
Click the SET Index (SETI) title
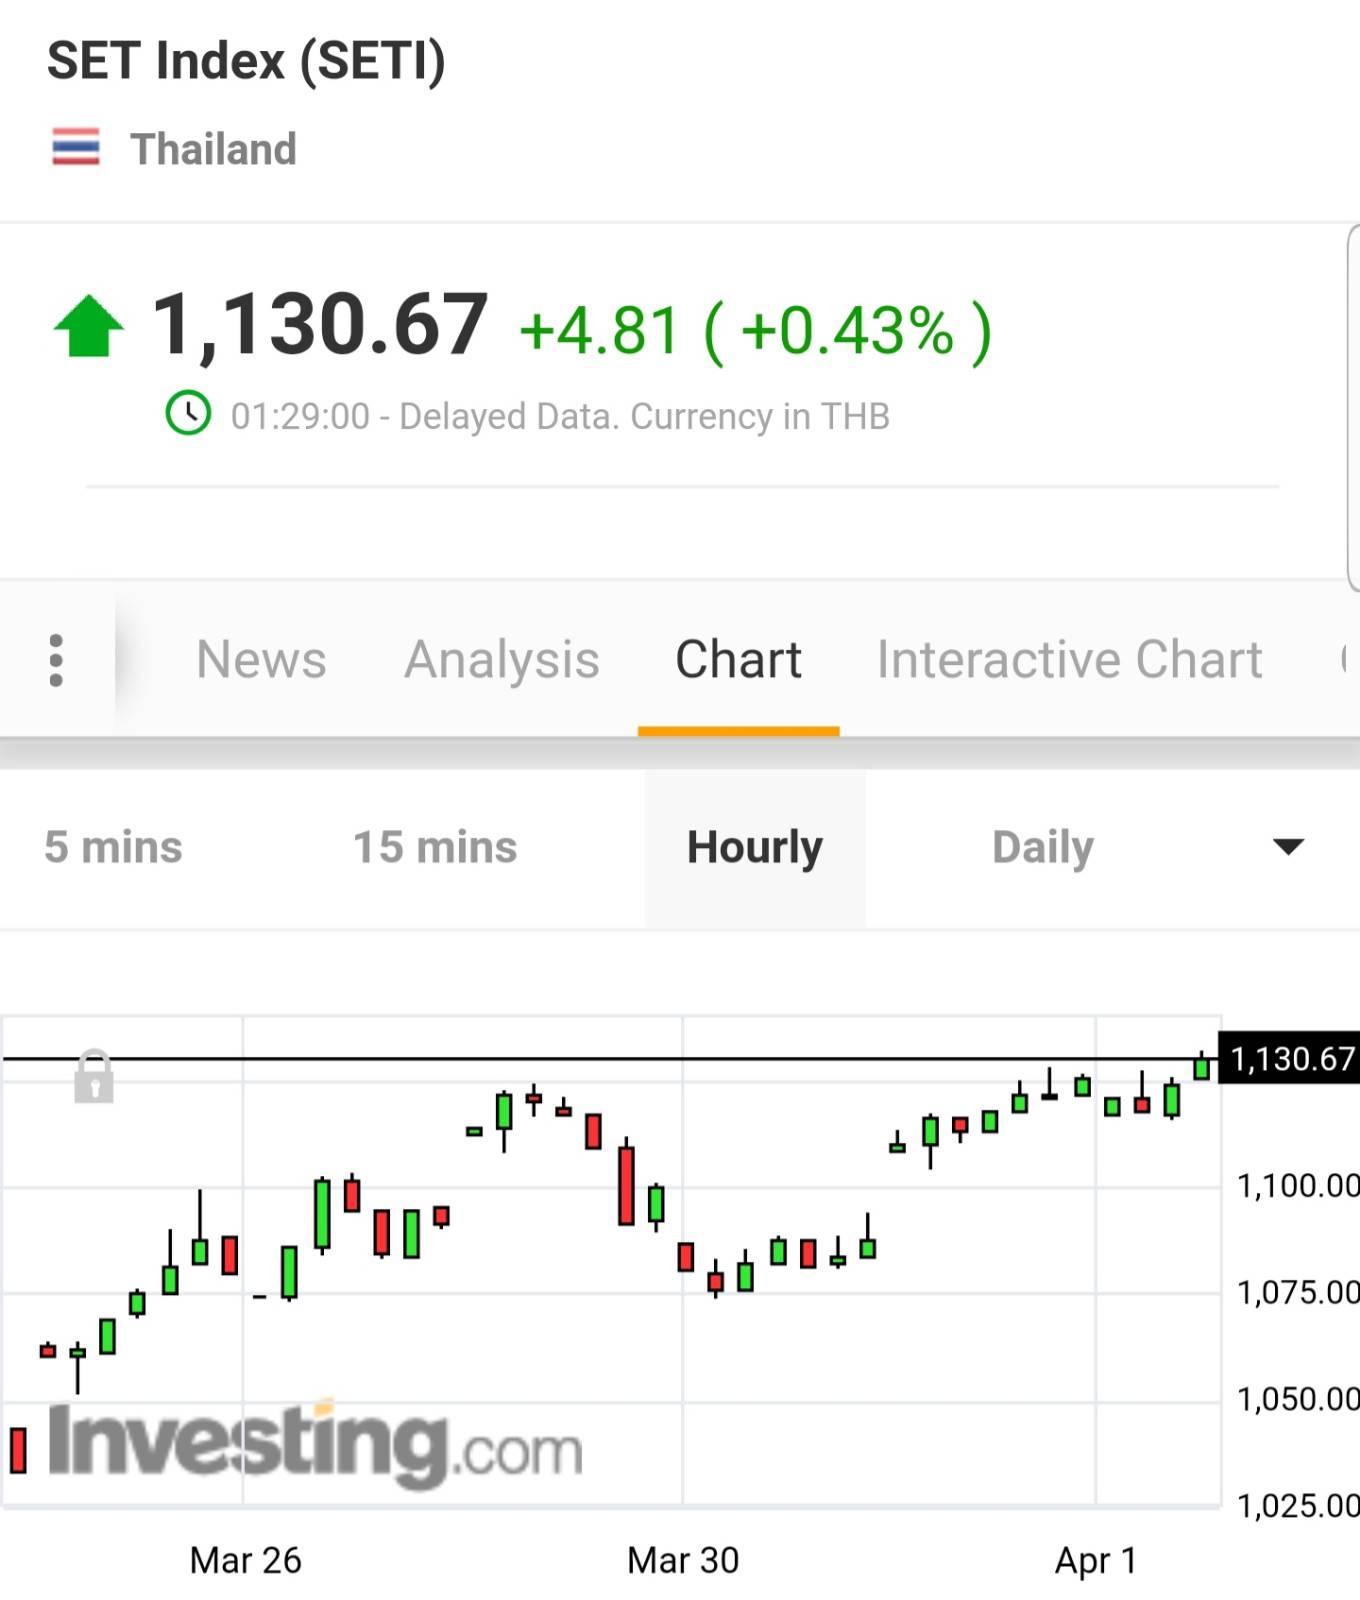pyautogui.click(x=246, y=61)
